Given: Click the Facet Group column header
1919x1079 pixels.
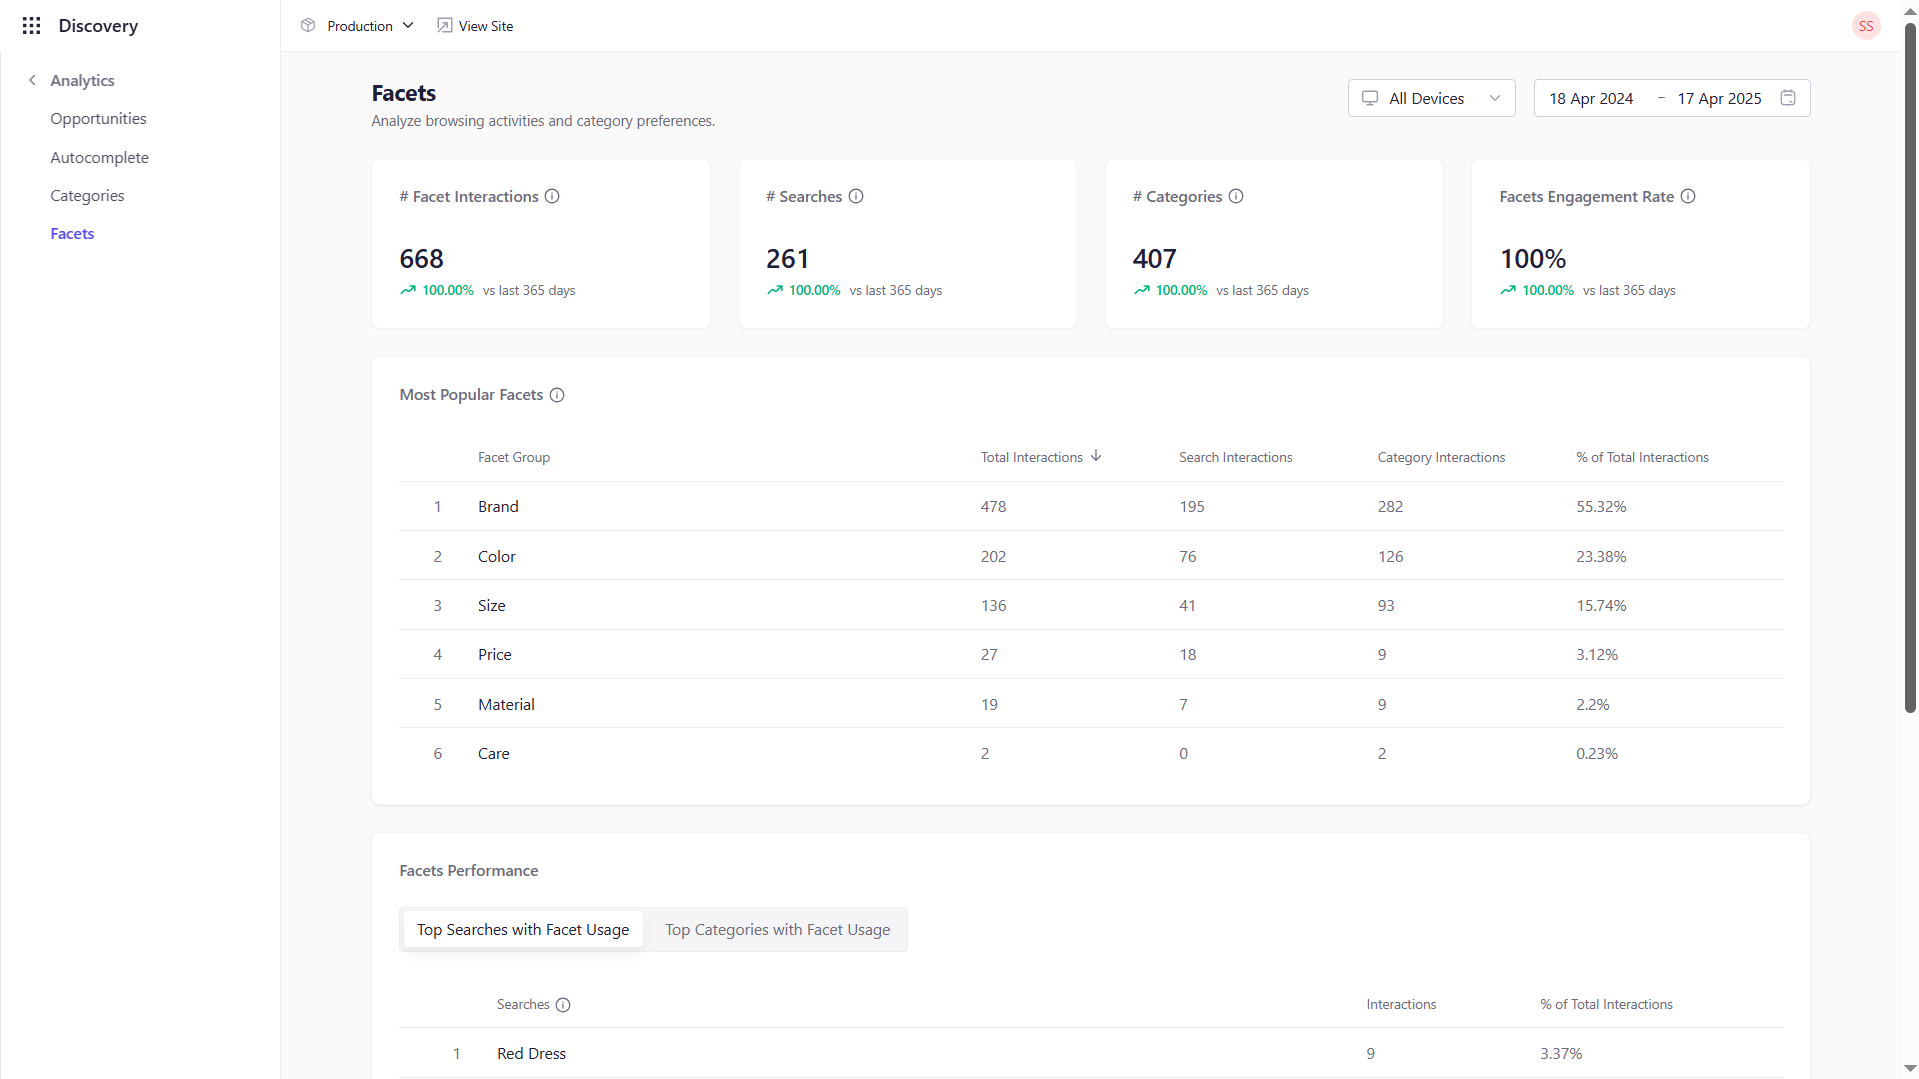Looking at the screenshot, I should point(513,457).
